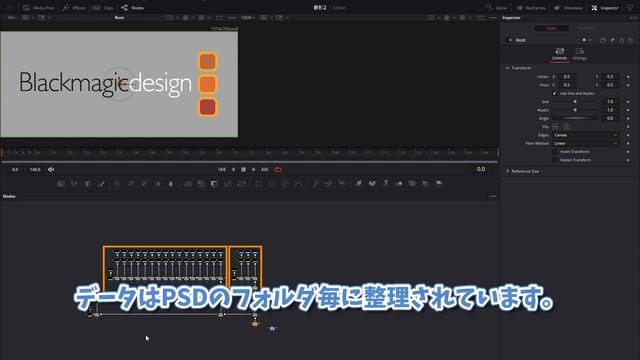Add a Camera 3D node
The height and width of the screenshot is (360, 640).
click(412, 184)
